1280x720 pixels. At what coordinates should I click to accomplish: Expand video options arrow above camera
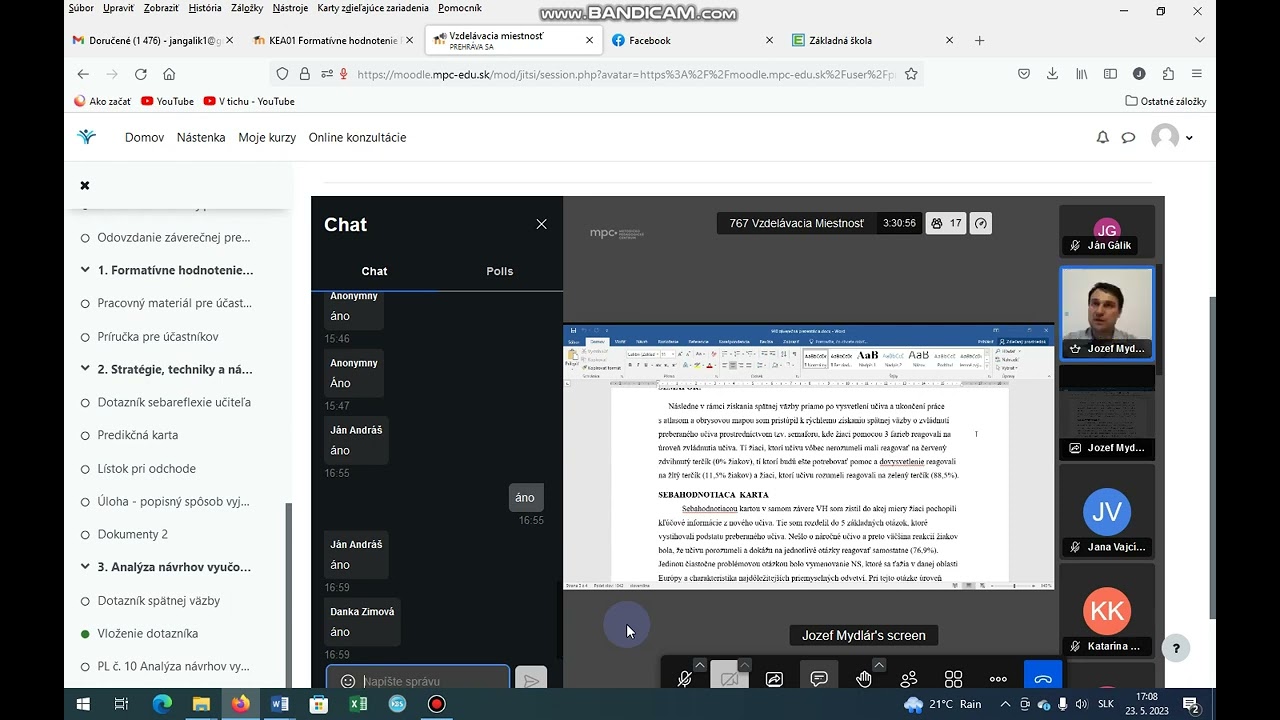tap(745, 665)
